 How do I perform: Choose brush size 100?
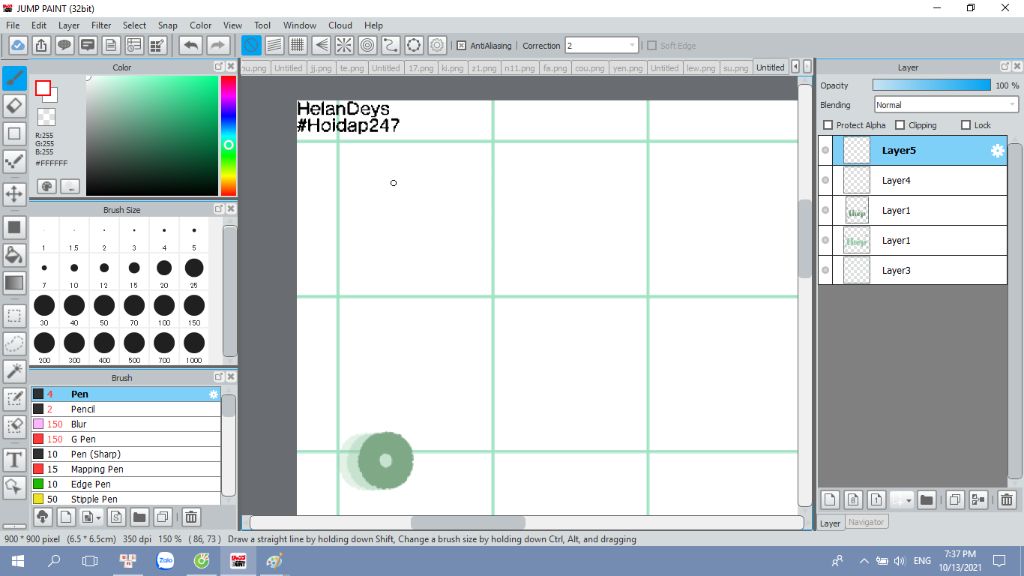point(164,310)
